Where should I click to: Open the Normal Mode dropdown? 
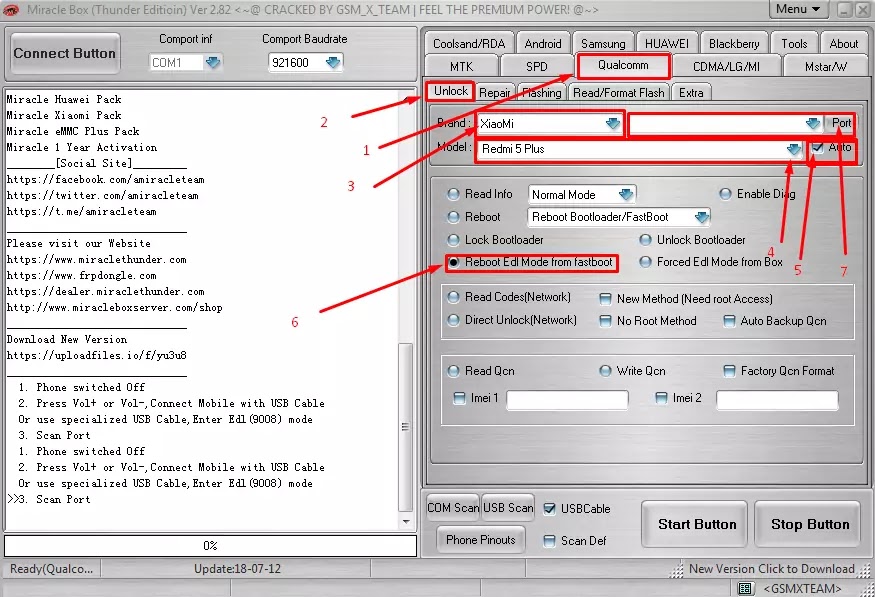click(x=626, y=194)
